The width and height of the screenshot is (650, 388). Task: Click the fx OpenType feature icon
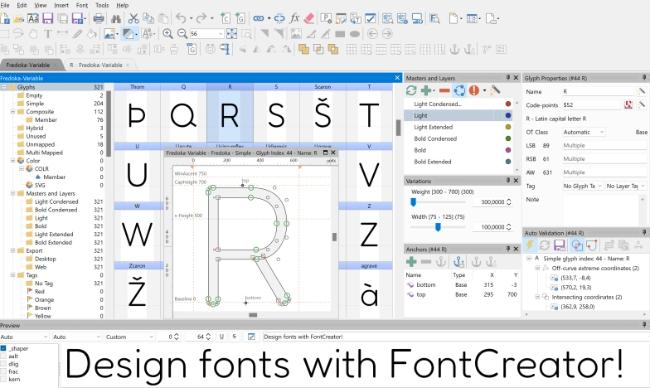pos(294,18)
